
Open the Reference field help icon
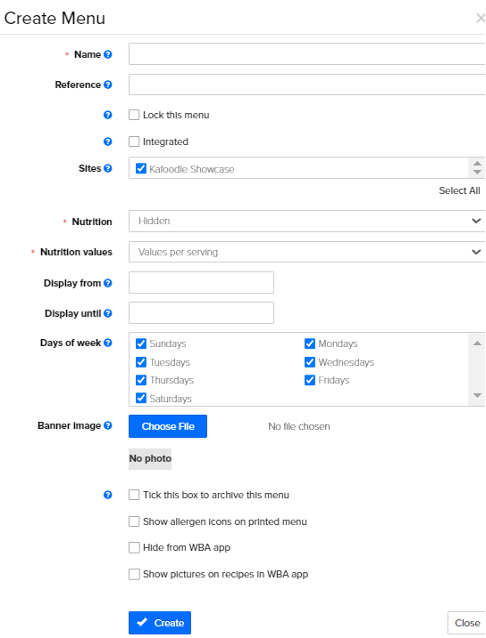[107, 85]
